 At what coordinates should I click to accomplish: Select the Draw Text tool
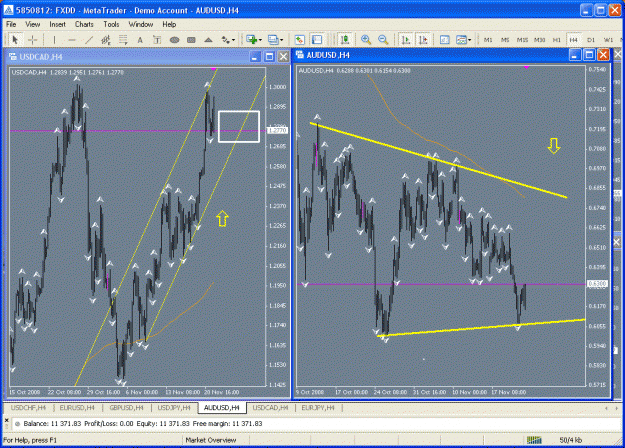[x=140, y=39]
